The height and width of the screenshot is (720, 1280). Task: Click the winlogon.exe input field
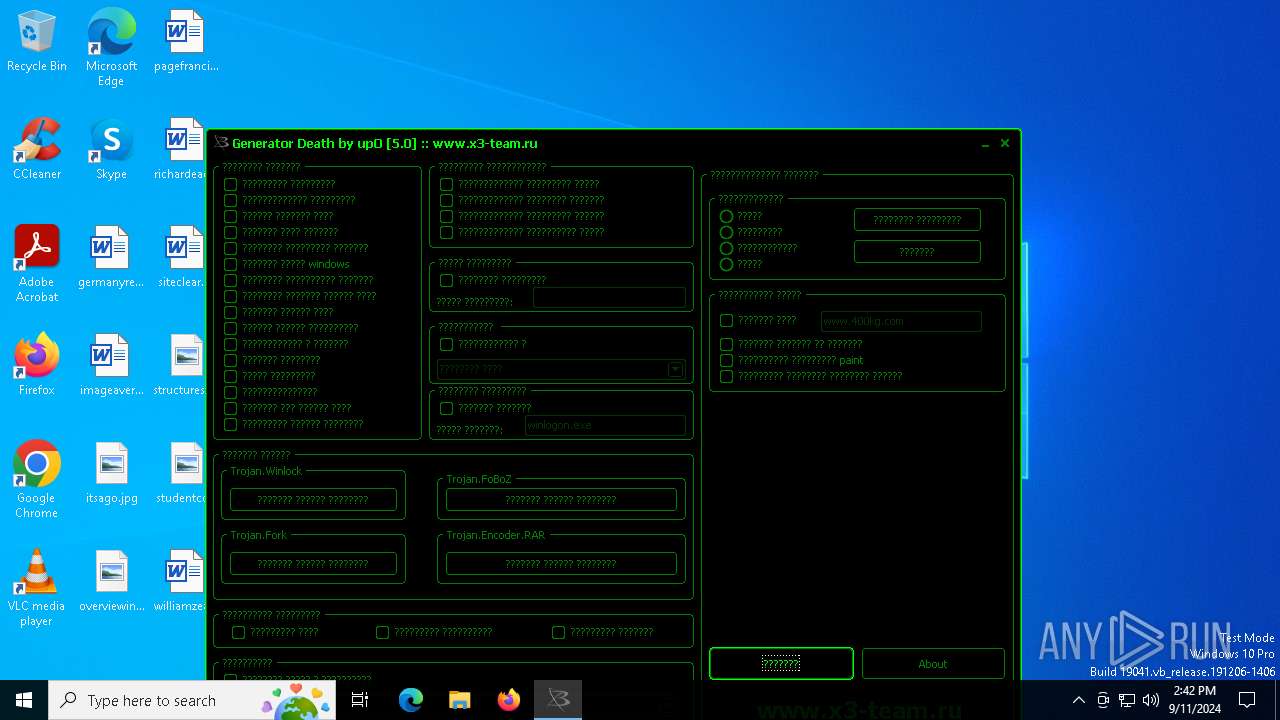[605, 425]
